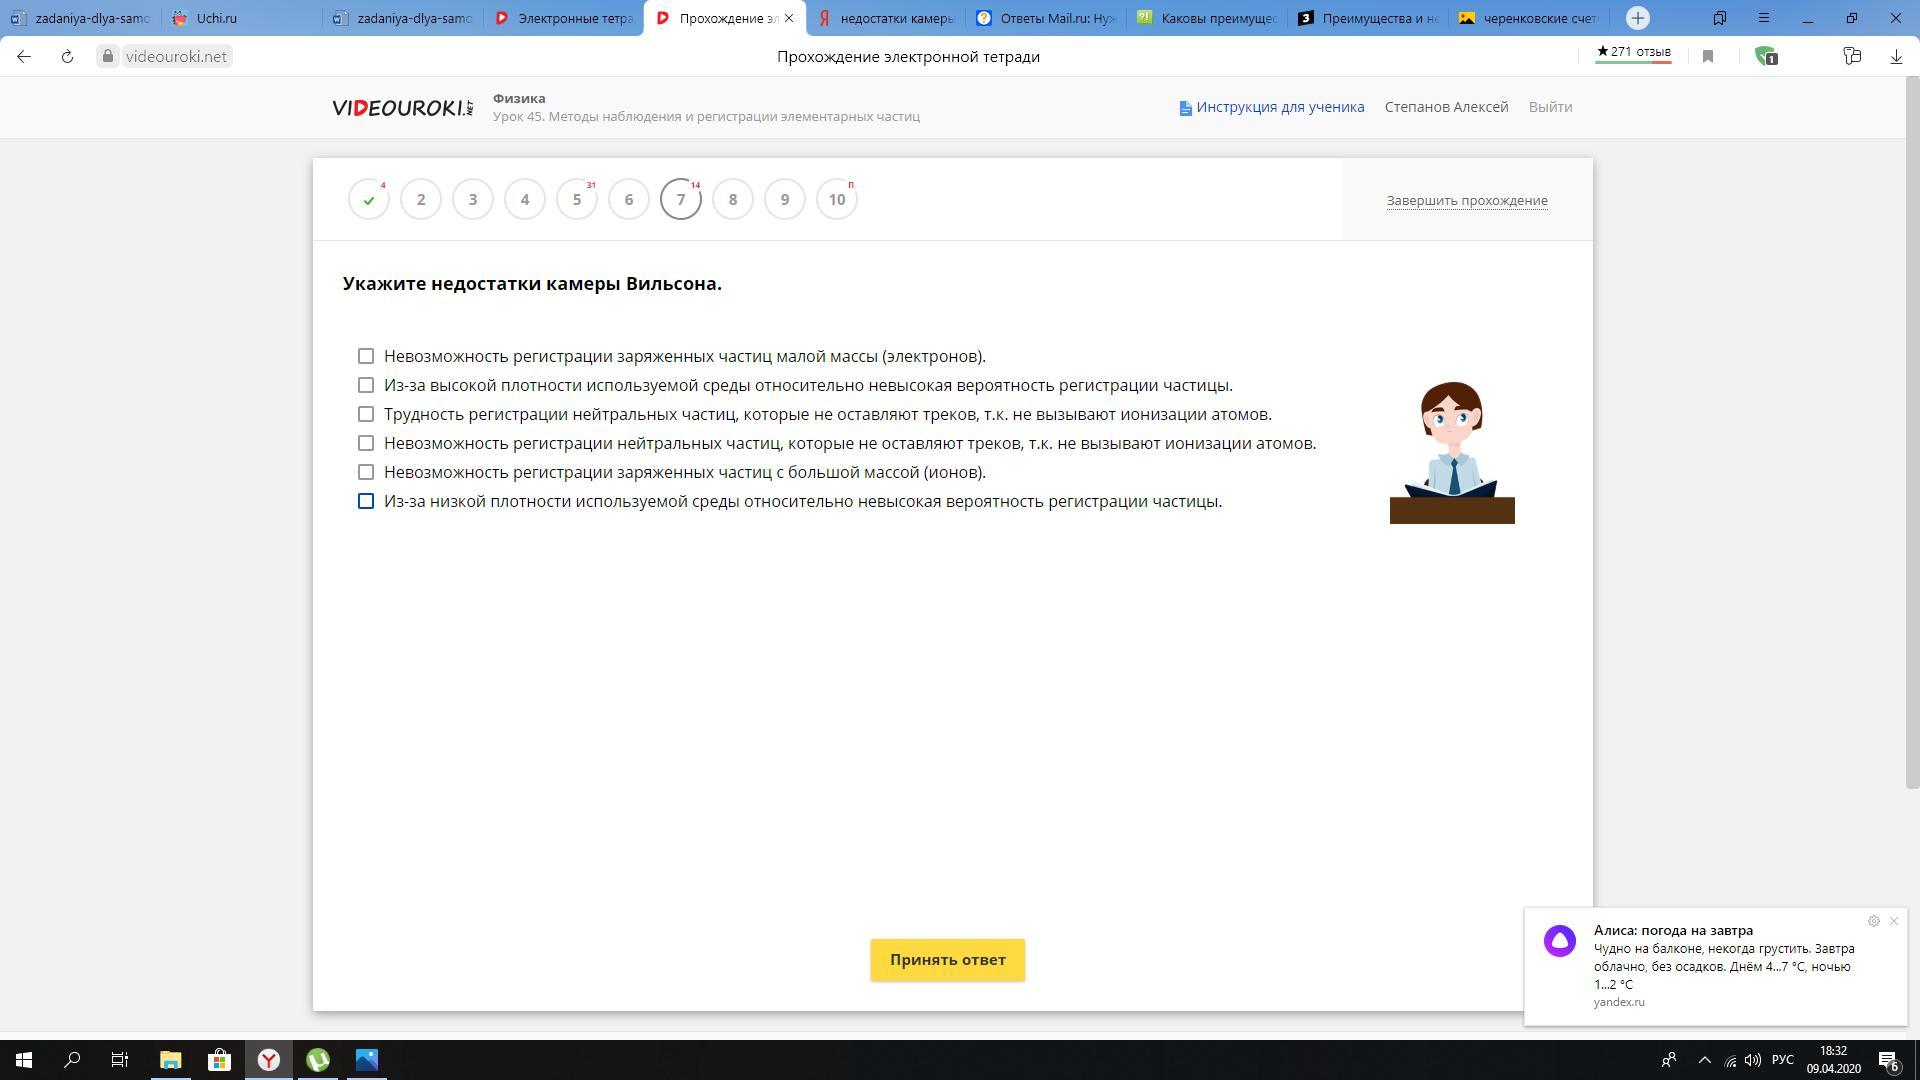Viewport: 1920px width, 1080px height.
Task: Switch to 'Ответы Mail.ru' tab
Action: [1056, 18]
